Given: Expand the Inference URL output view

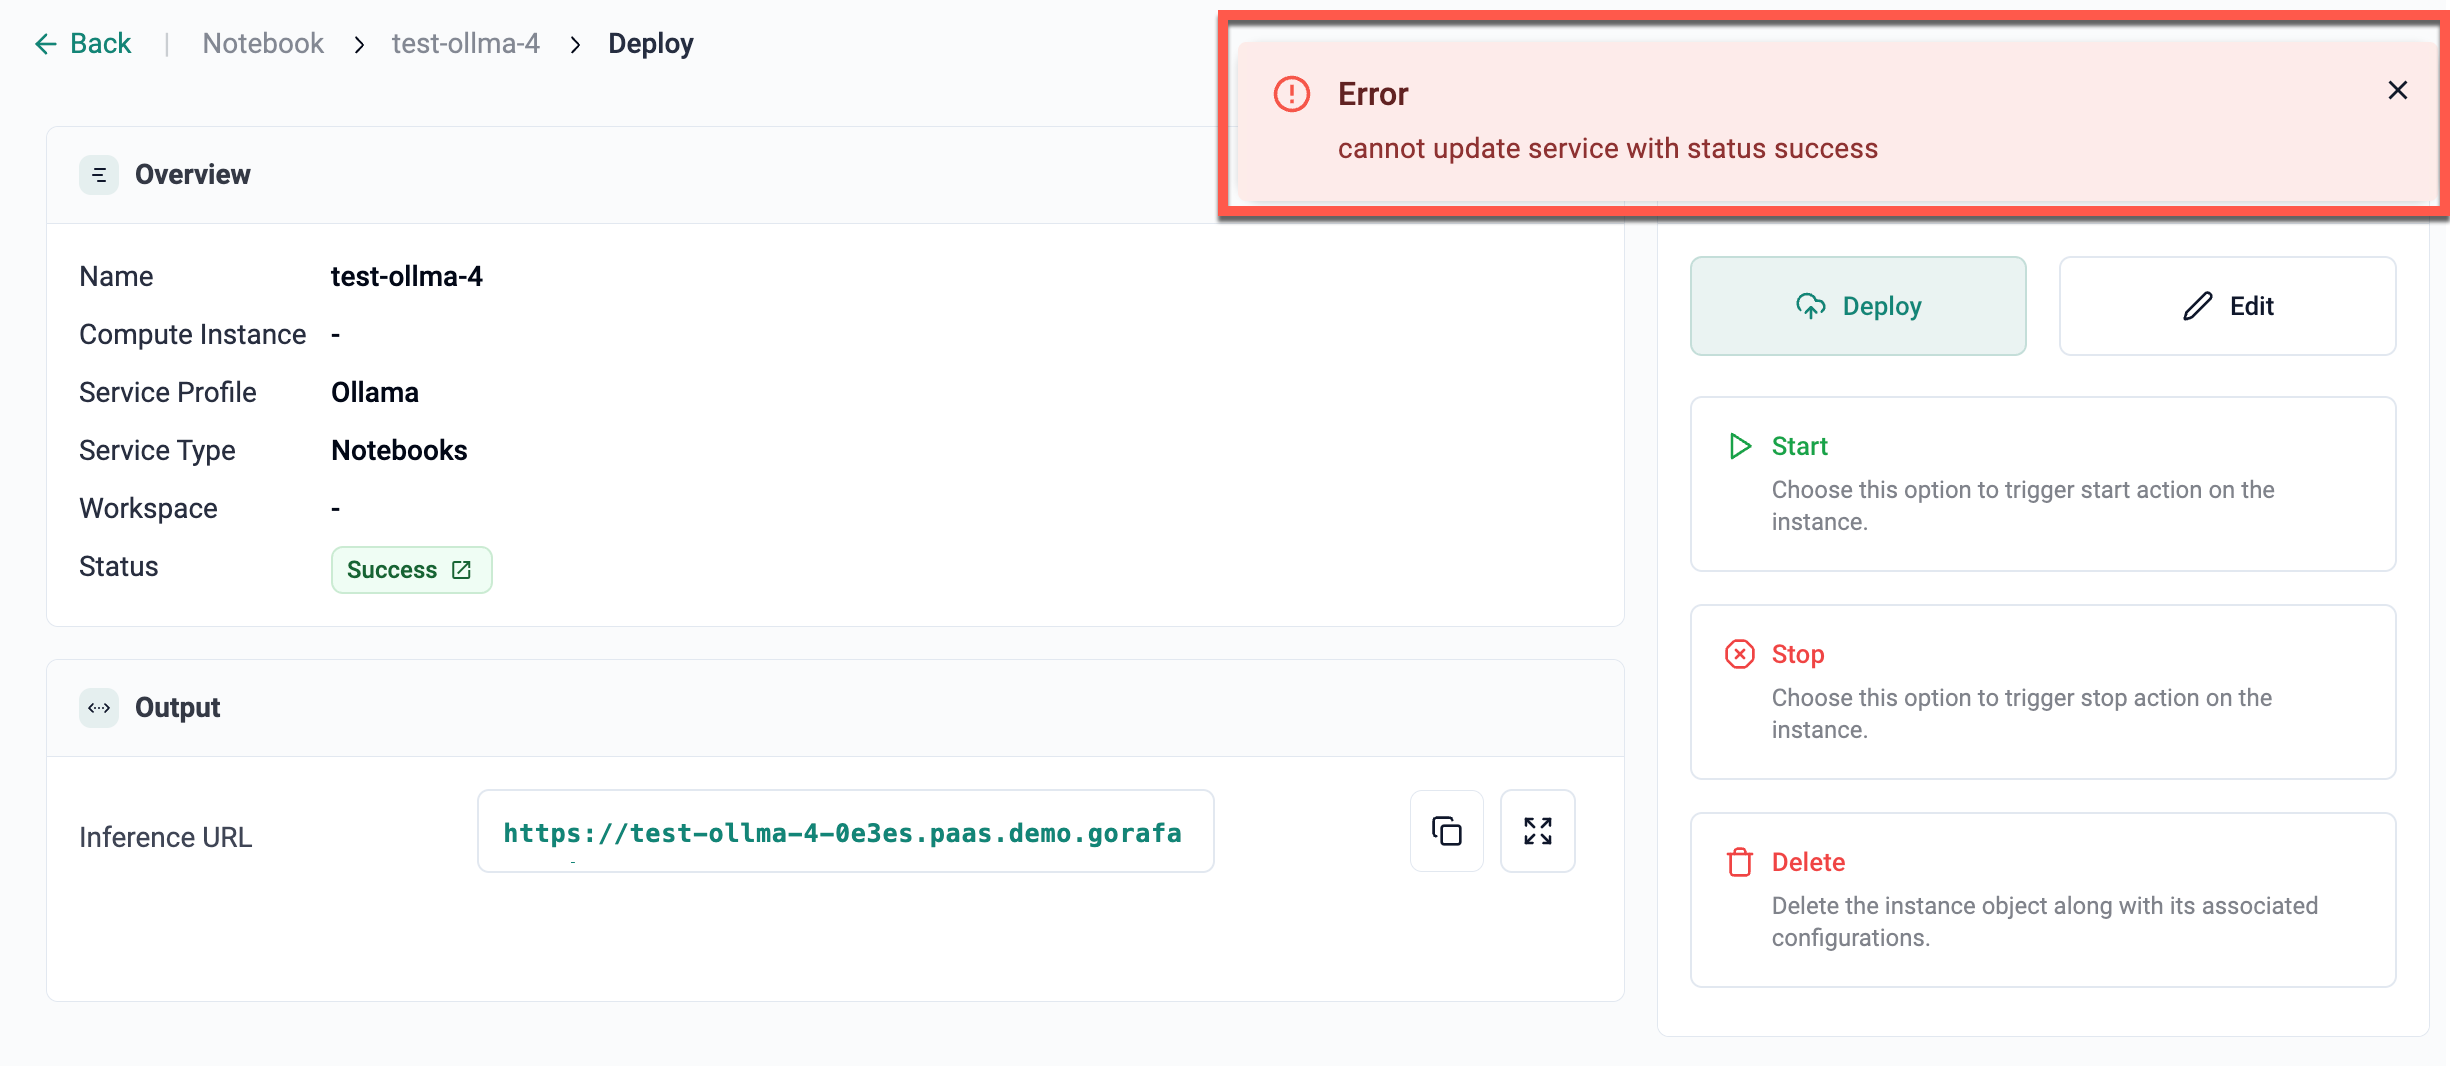Looking at the screenshot, I should coord(1537,831).
